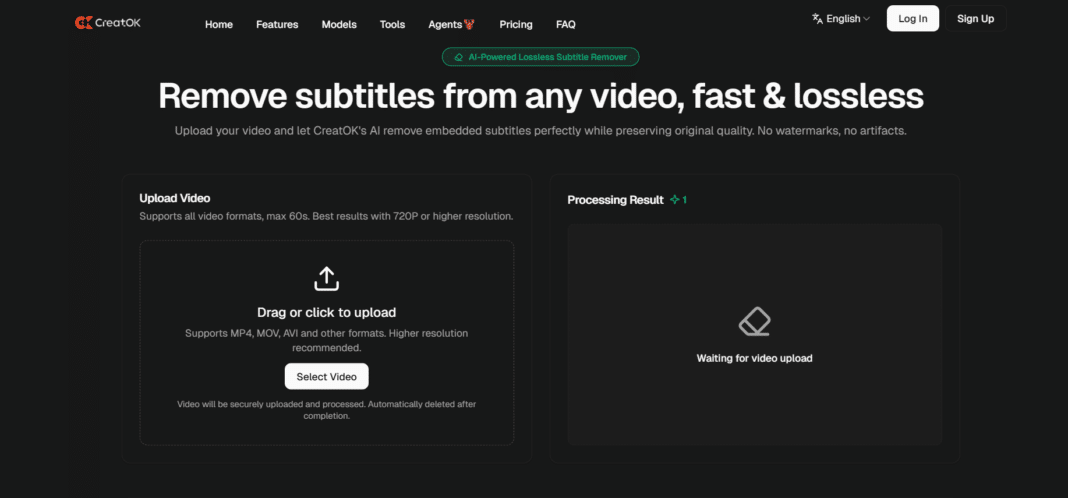The height and width of the screenshot is (498, 1068).
Task: Click the upload arrow icon
Action: [x=326, y=277]
